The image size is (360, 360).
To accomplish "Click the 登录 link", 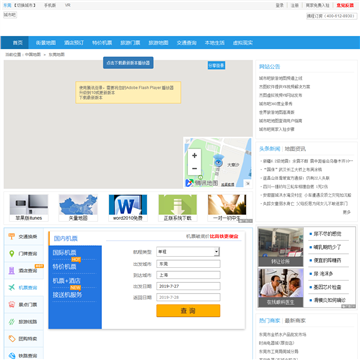I will click(x=280, y=5).
